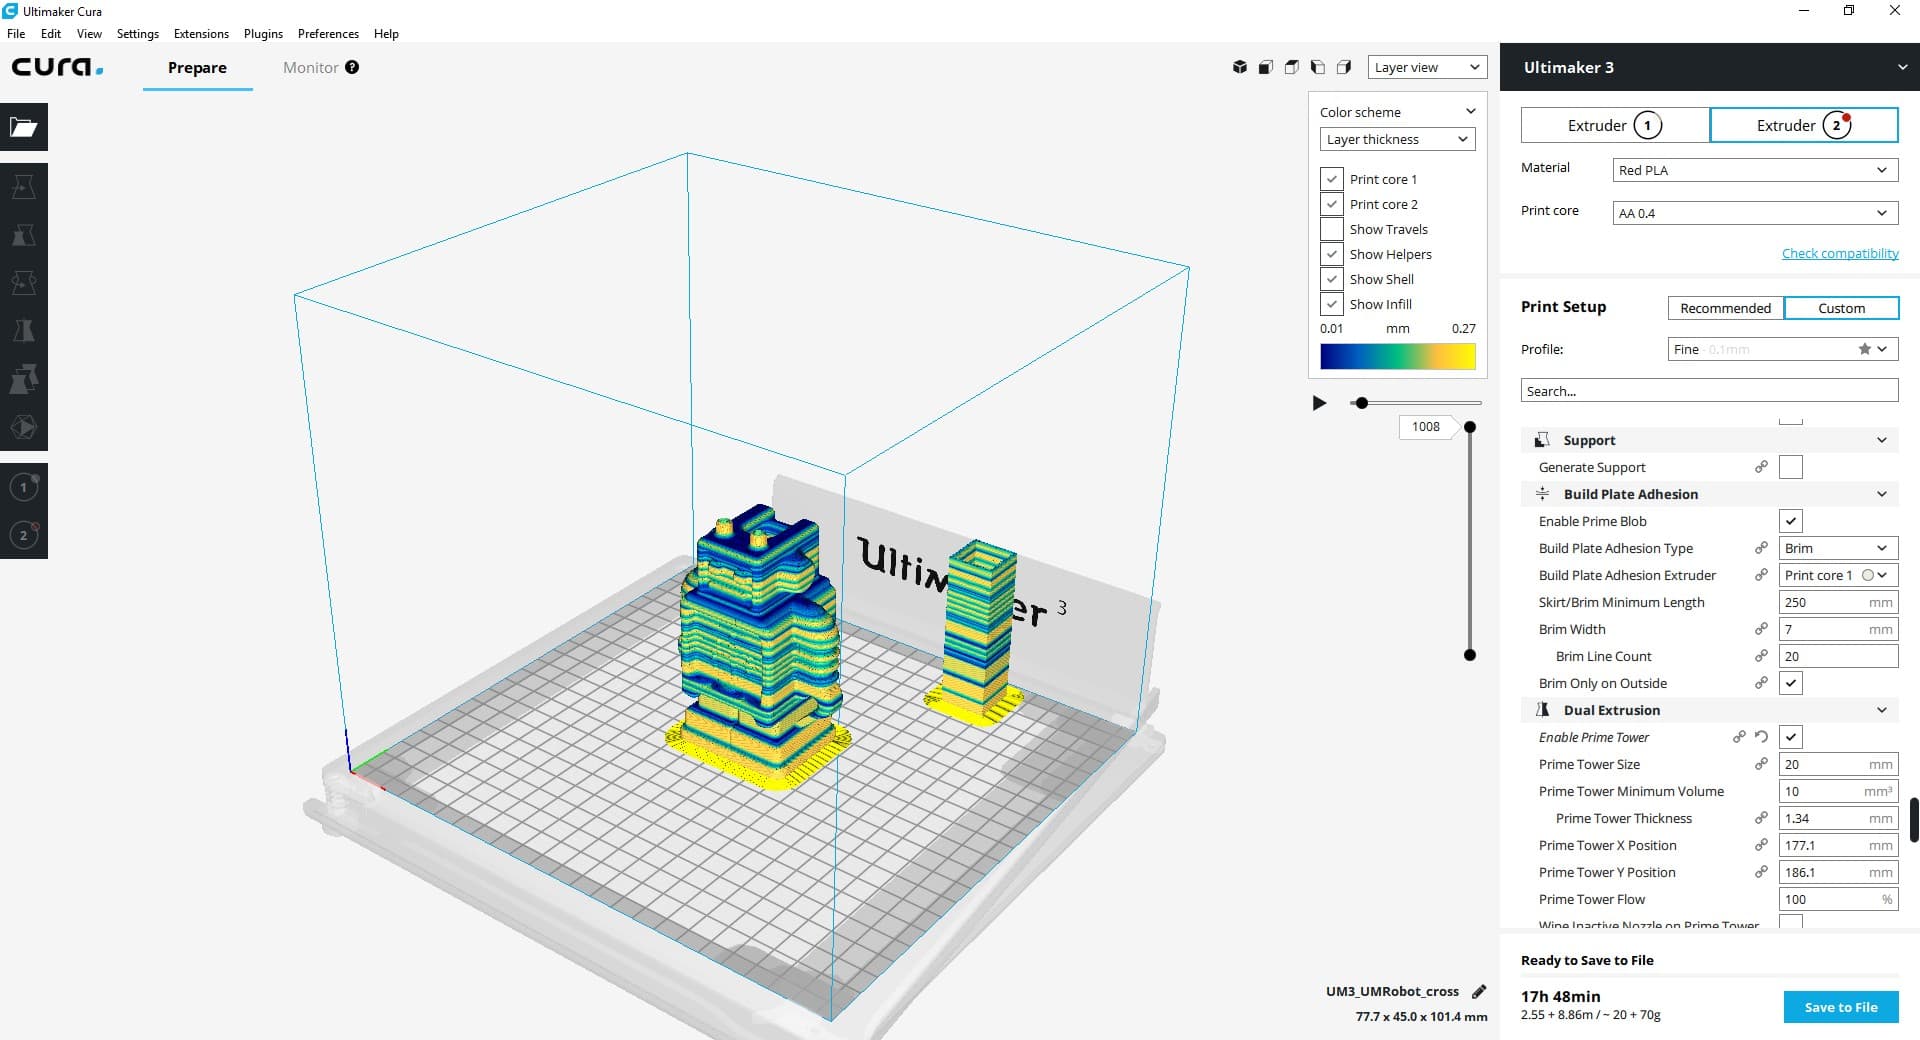This screenshot has width=1920, height=1040.
Task: Open the File menu
Action: [16, 33]
